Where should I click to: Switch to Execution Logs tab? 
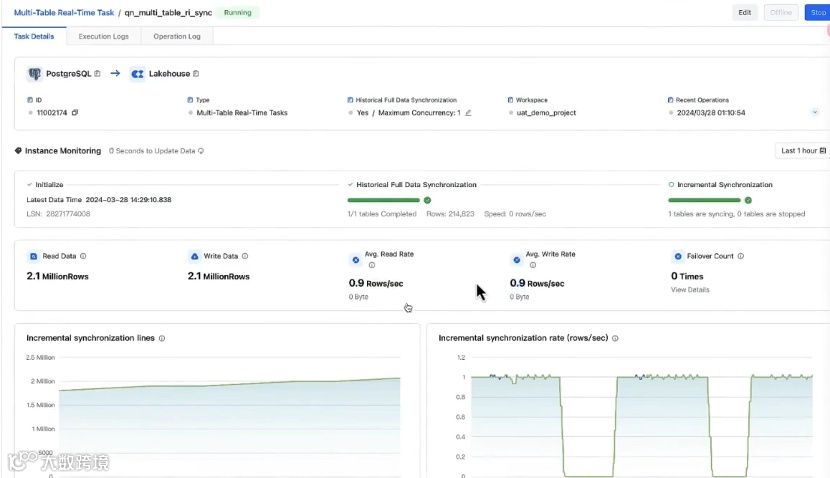(104, 37)
